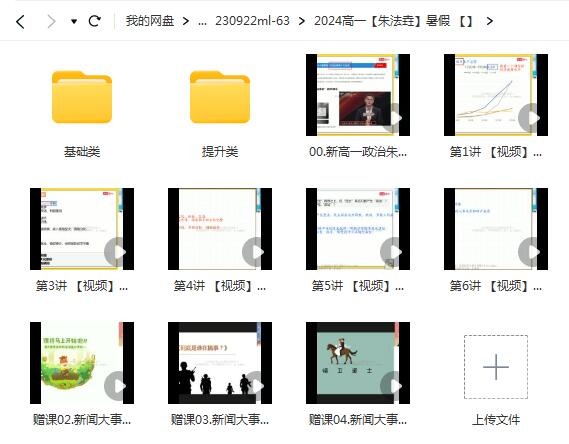This screenshot has height=444, width=569.
Task: Play the 00.新高一政治朱 video via play icon
Action: (x=394, y=118)
